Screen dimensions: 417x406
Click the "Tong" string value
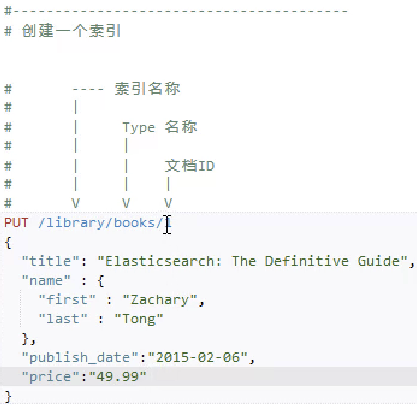pyautogui.click(x=139, y=319)
